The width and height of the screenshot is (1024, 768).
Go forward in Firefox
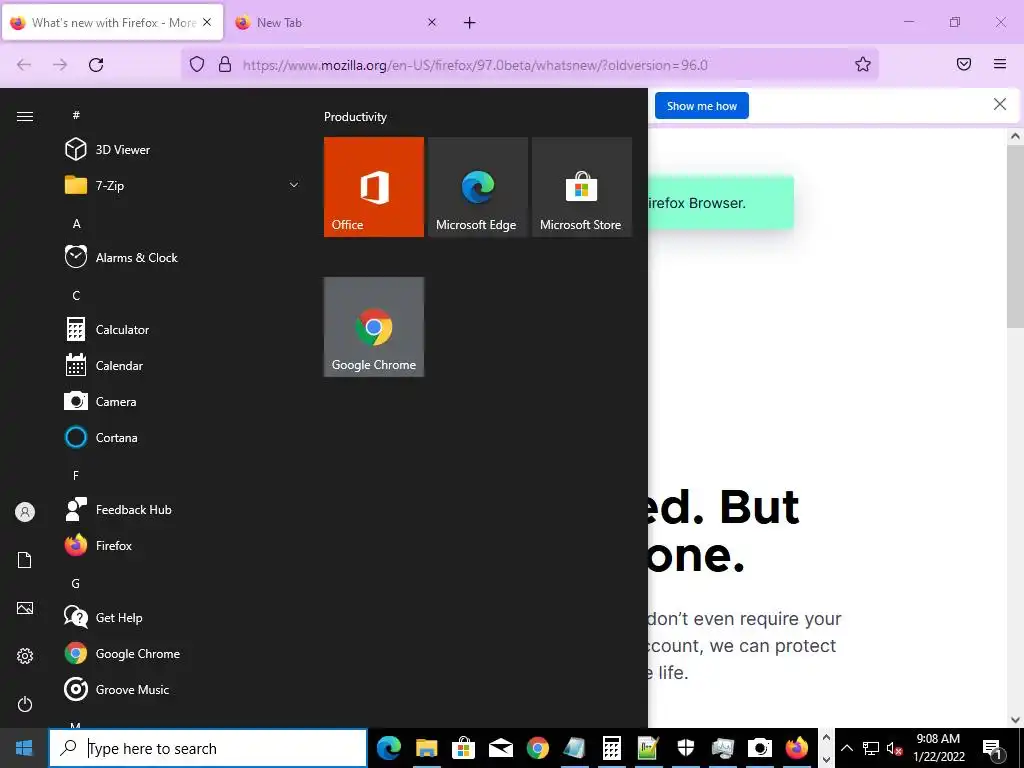[60, 65]
